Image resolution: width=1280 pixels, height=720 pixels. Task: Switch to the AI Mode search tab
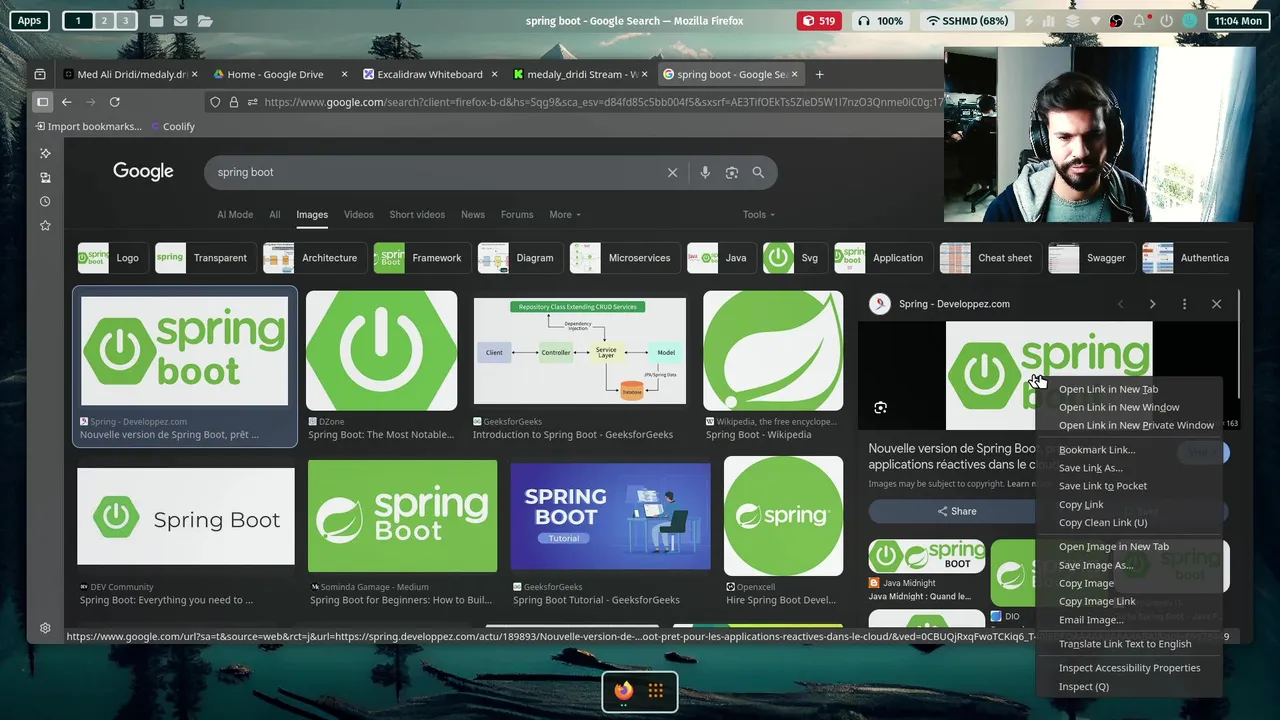(x=235, y=214)
